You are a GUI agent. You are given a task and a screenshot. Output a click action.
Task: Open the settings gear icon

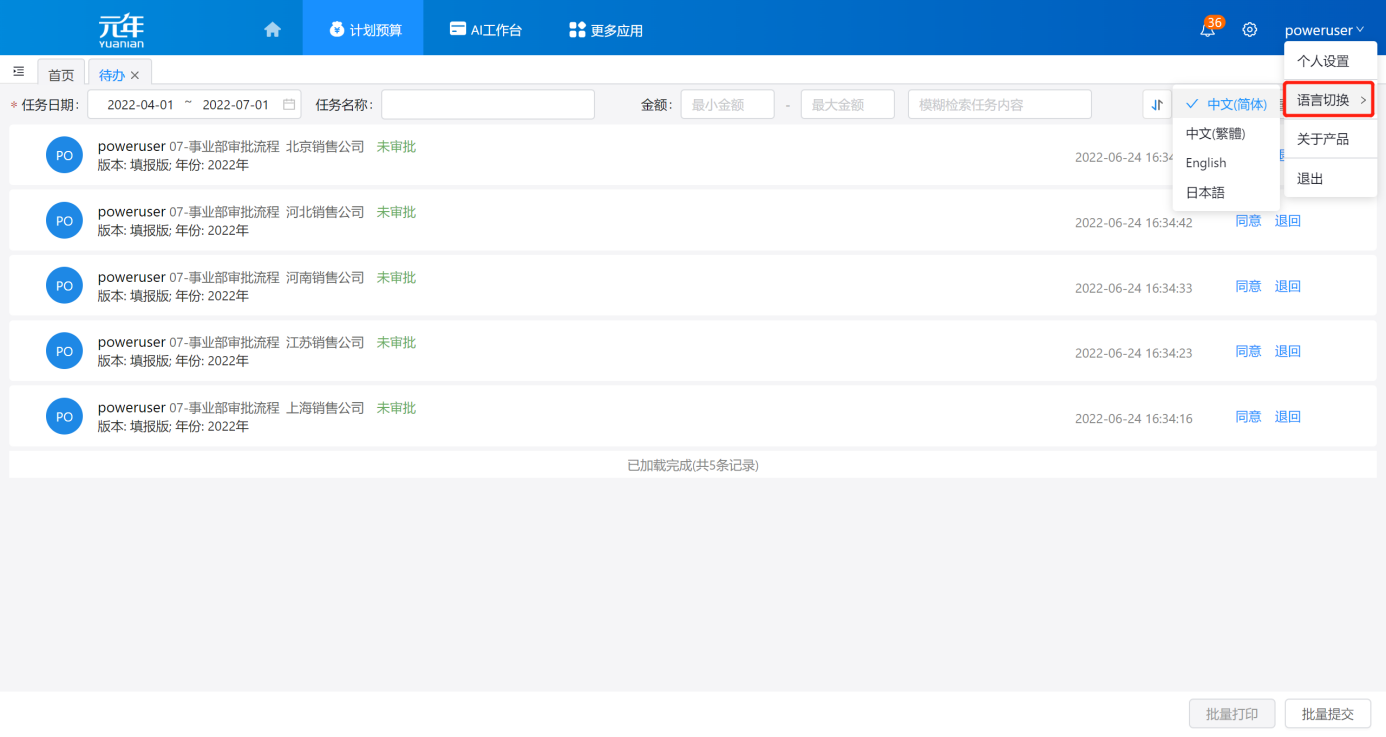1249,30
